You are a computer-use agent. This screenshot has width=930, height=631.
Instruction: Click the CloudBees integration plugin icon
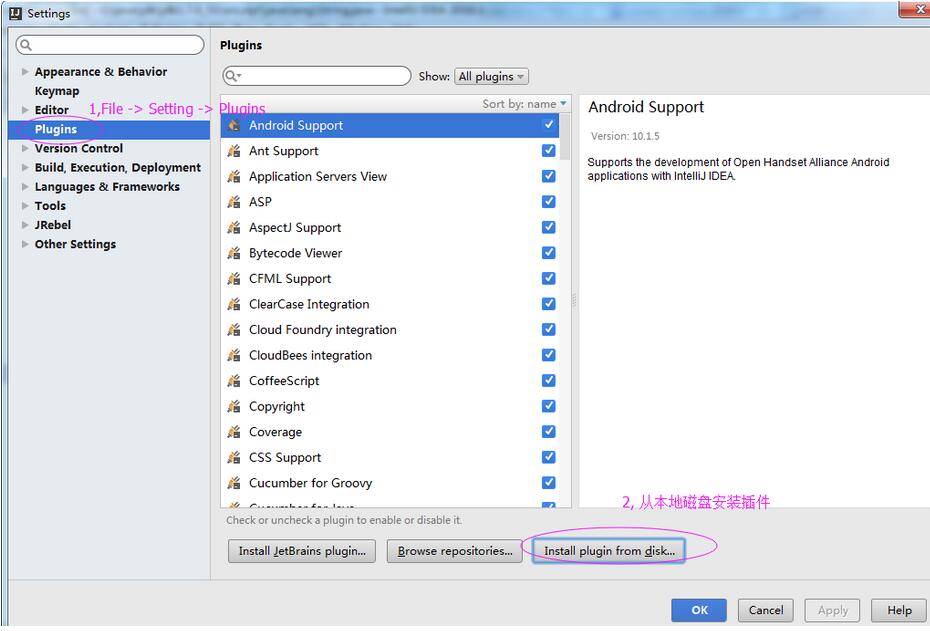click(234, 355)
